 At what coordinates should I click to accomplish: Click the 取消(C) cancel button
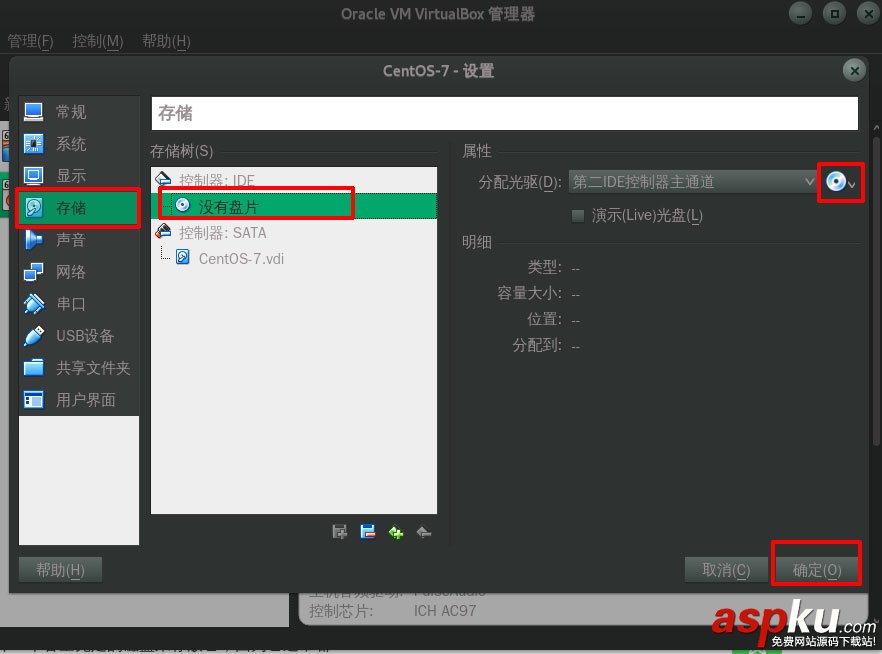(727, 568)
